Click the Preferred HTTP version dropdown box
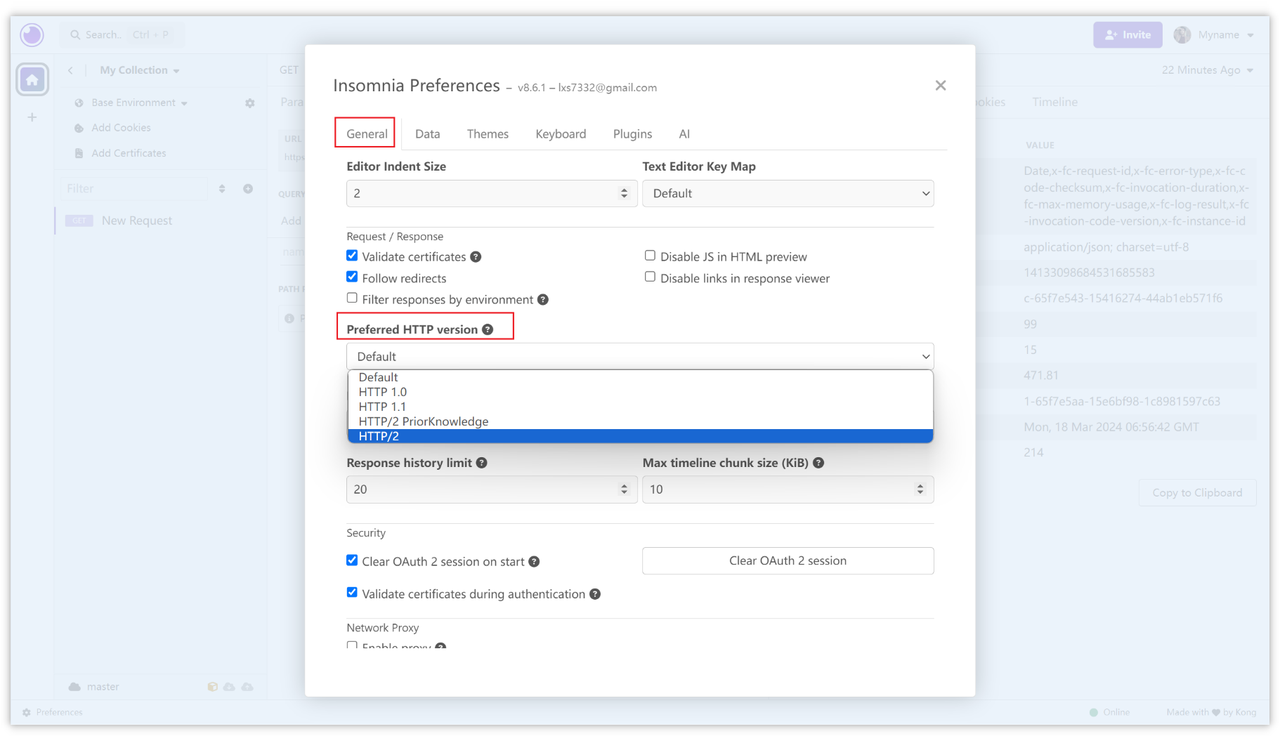The width and height of the screenshot is (1280, 736). point(640,356)
